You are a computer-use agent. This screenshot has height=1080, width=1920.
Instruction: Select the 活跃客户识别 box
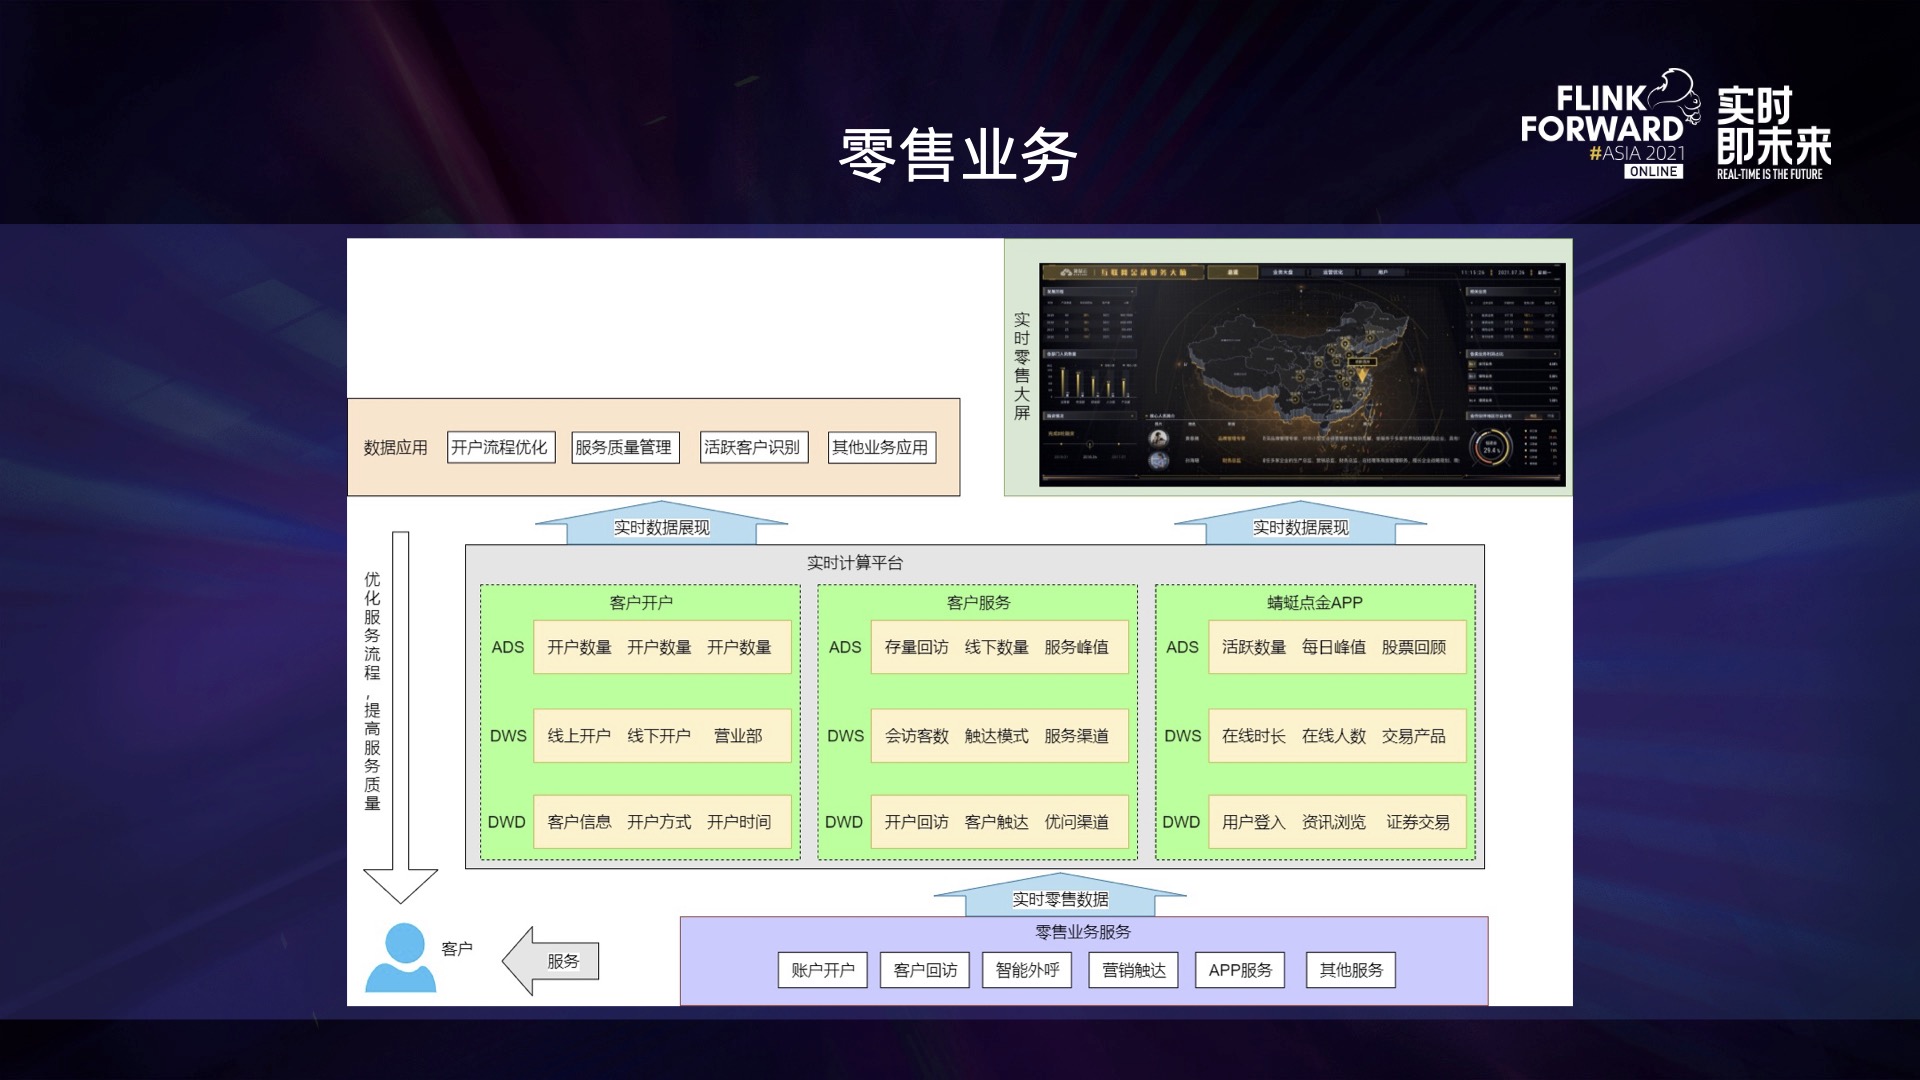[752, 447]
